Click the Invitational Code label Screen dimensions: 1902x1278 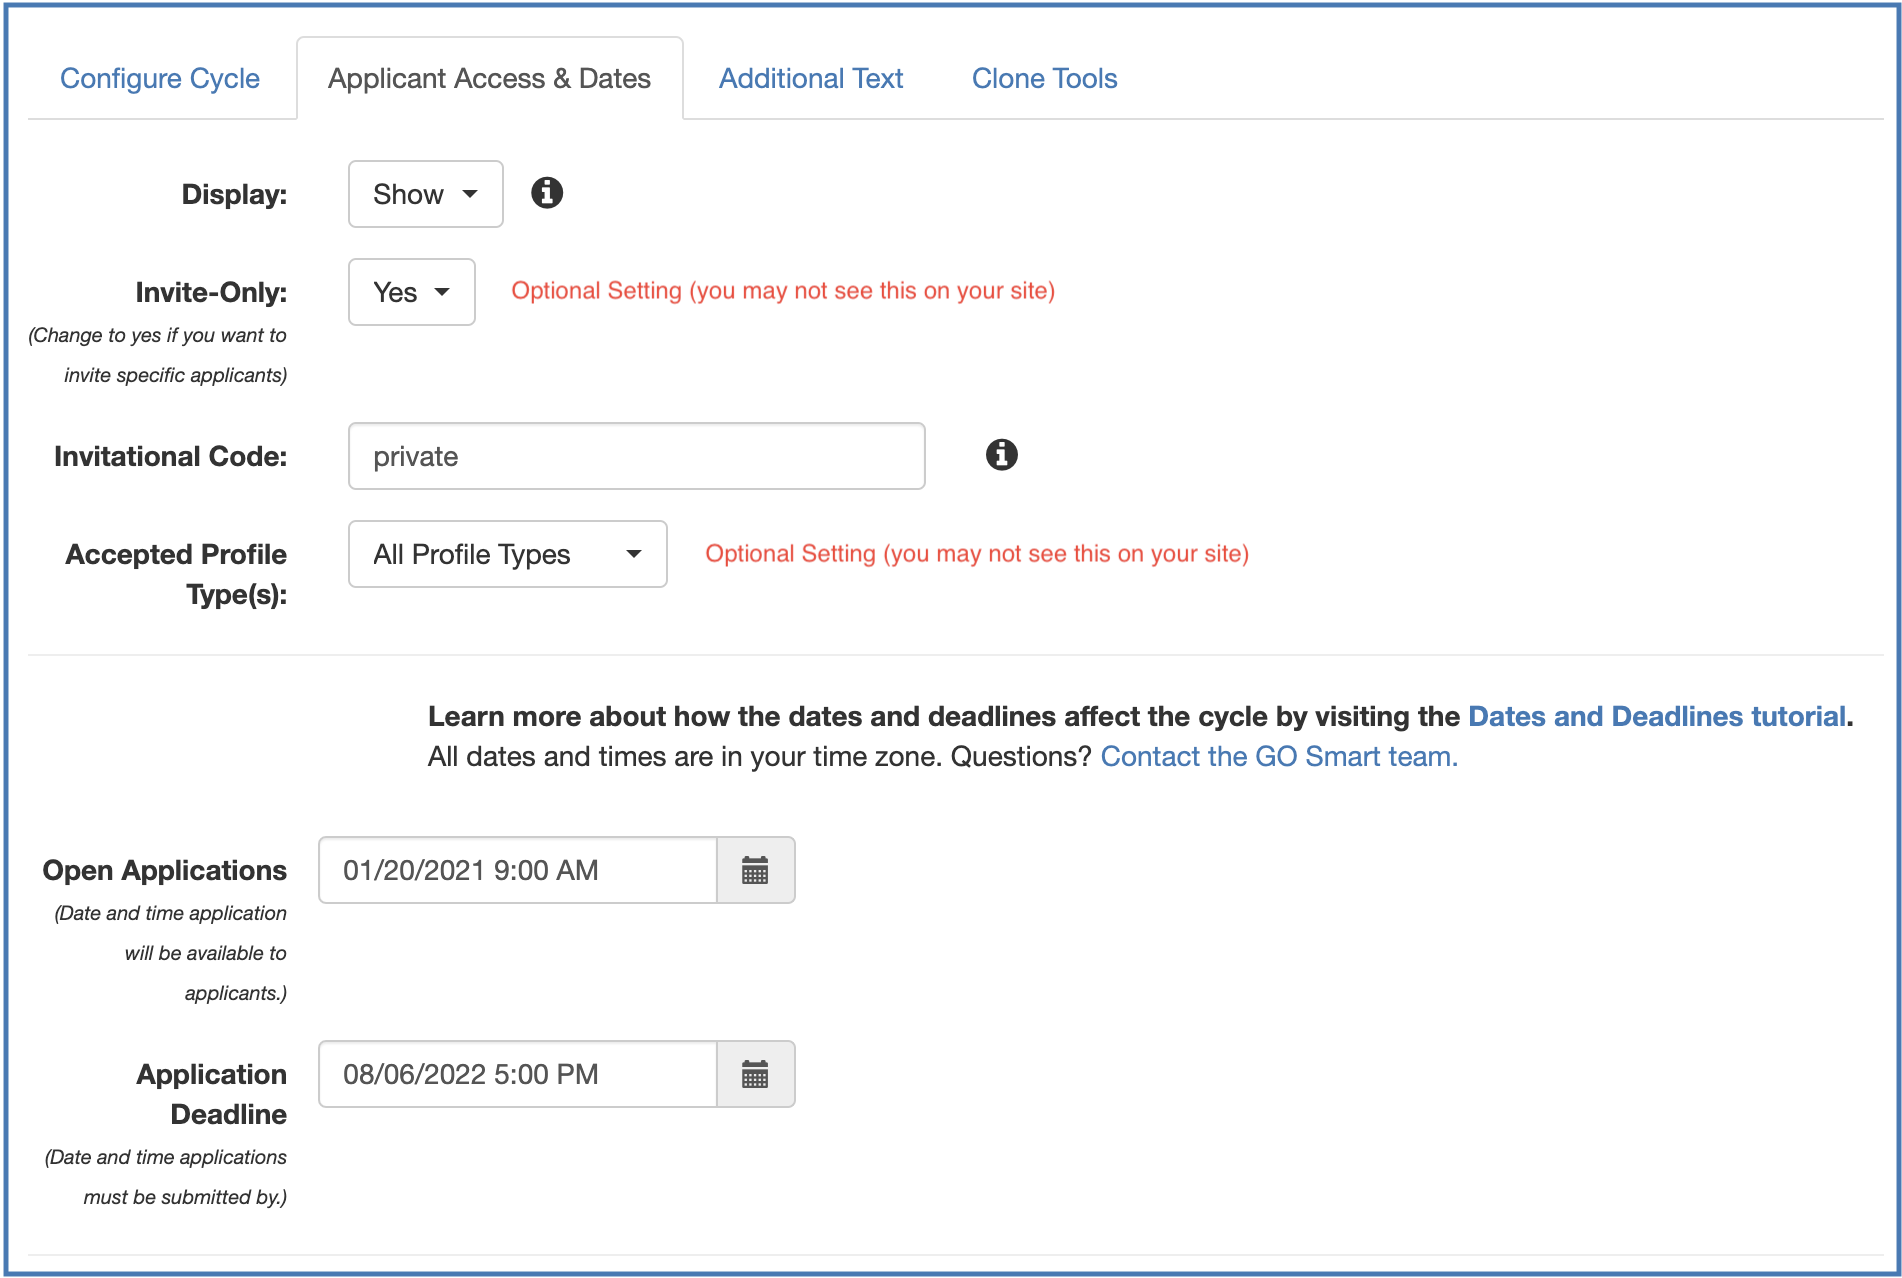(170, 456)
